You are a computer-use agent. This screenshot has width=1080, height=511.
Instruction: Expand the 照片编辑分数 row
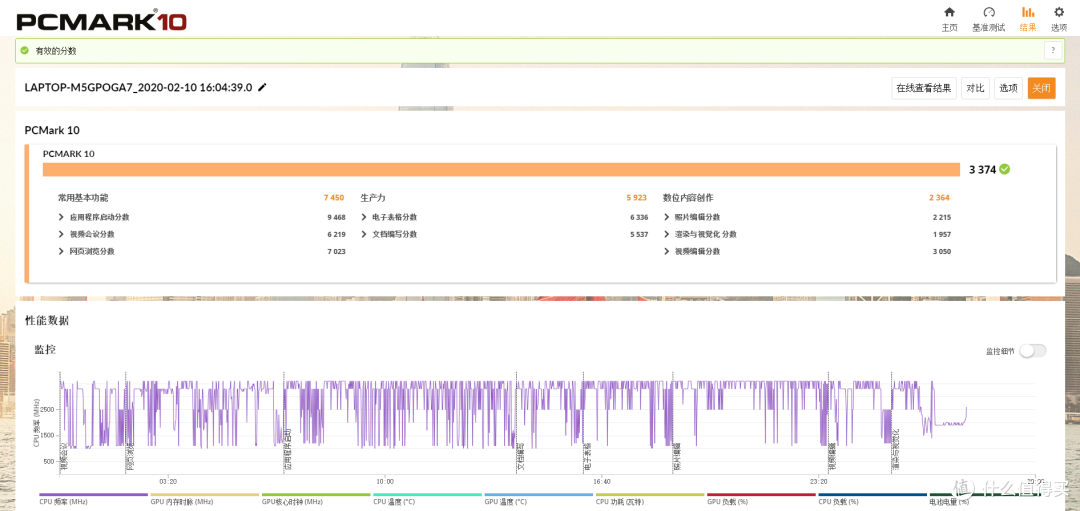(692, 217)
